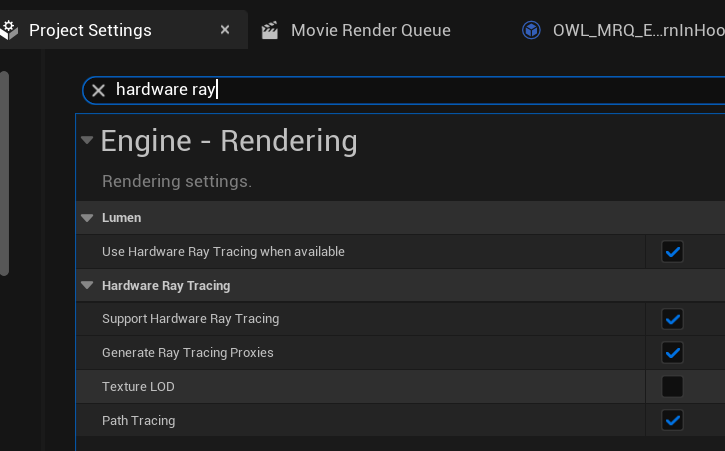
Task: Click the 'Generate Ray Tracing Proxies' label
Action: click(188, 353)
